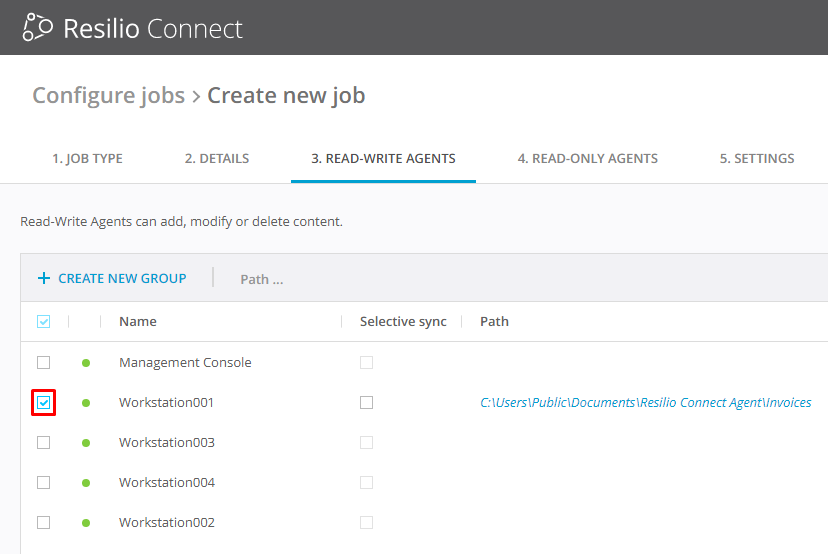Click Management Console green status dot
Screen dimensions: 828x554
(x=86, y=363)
